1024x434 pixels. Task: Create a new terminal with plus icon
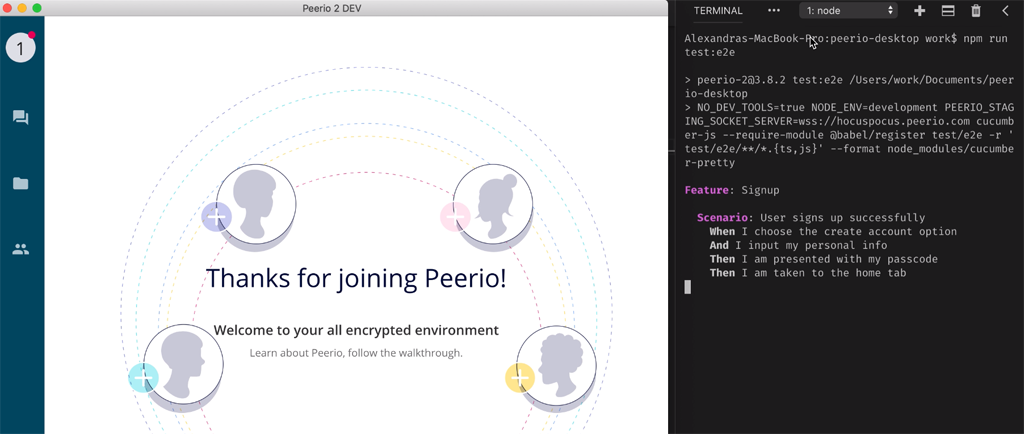(920, 10)
